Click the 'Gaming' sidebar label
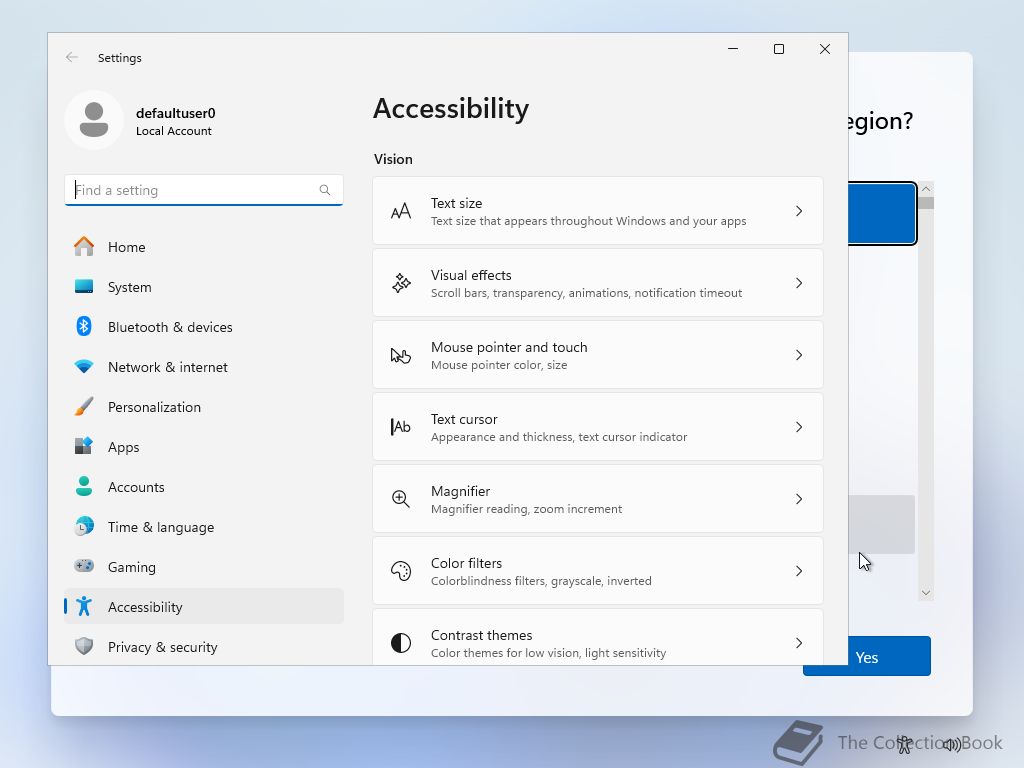Screen dimensions: 1024x768 132,568
